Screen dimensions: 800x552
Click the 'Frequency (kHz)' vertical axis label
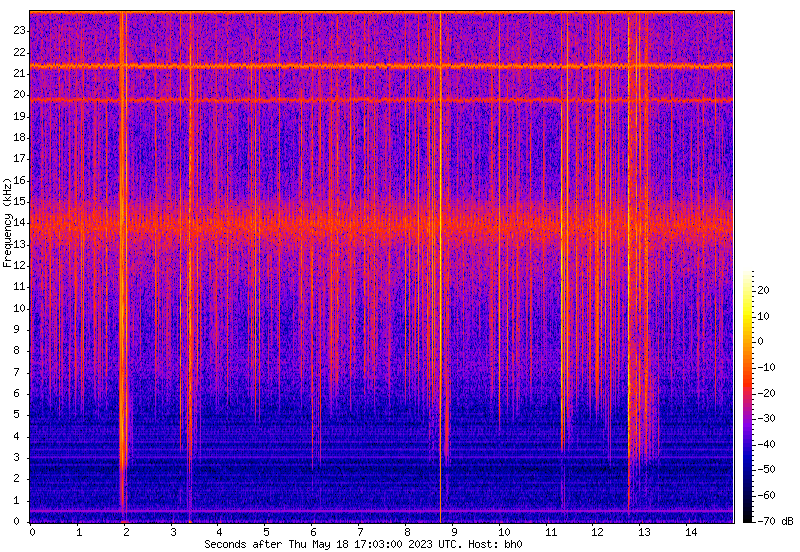point(8,222)
